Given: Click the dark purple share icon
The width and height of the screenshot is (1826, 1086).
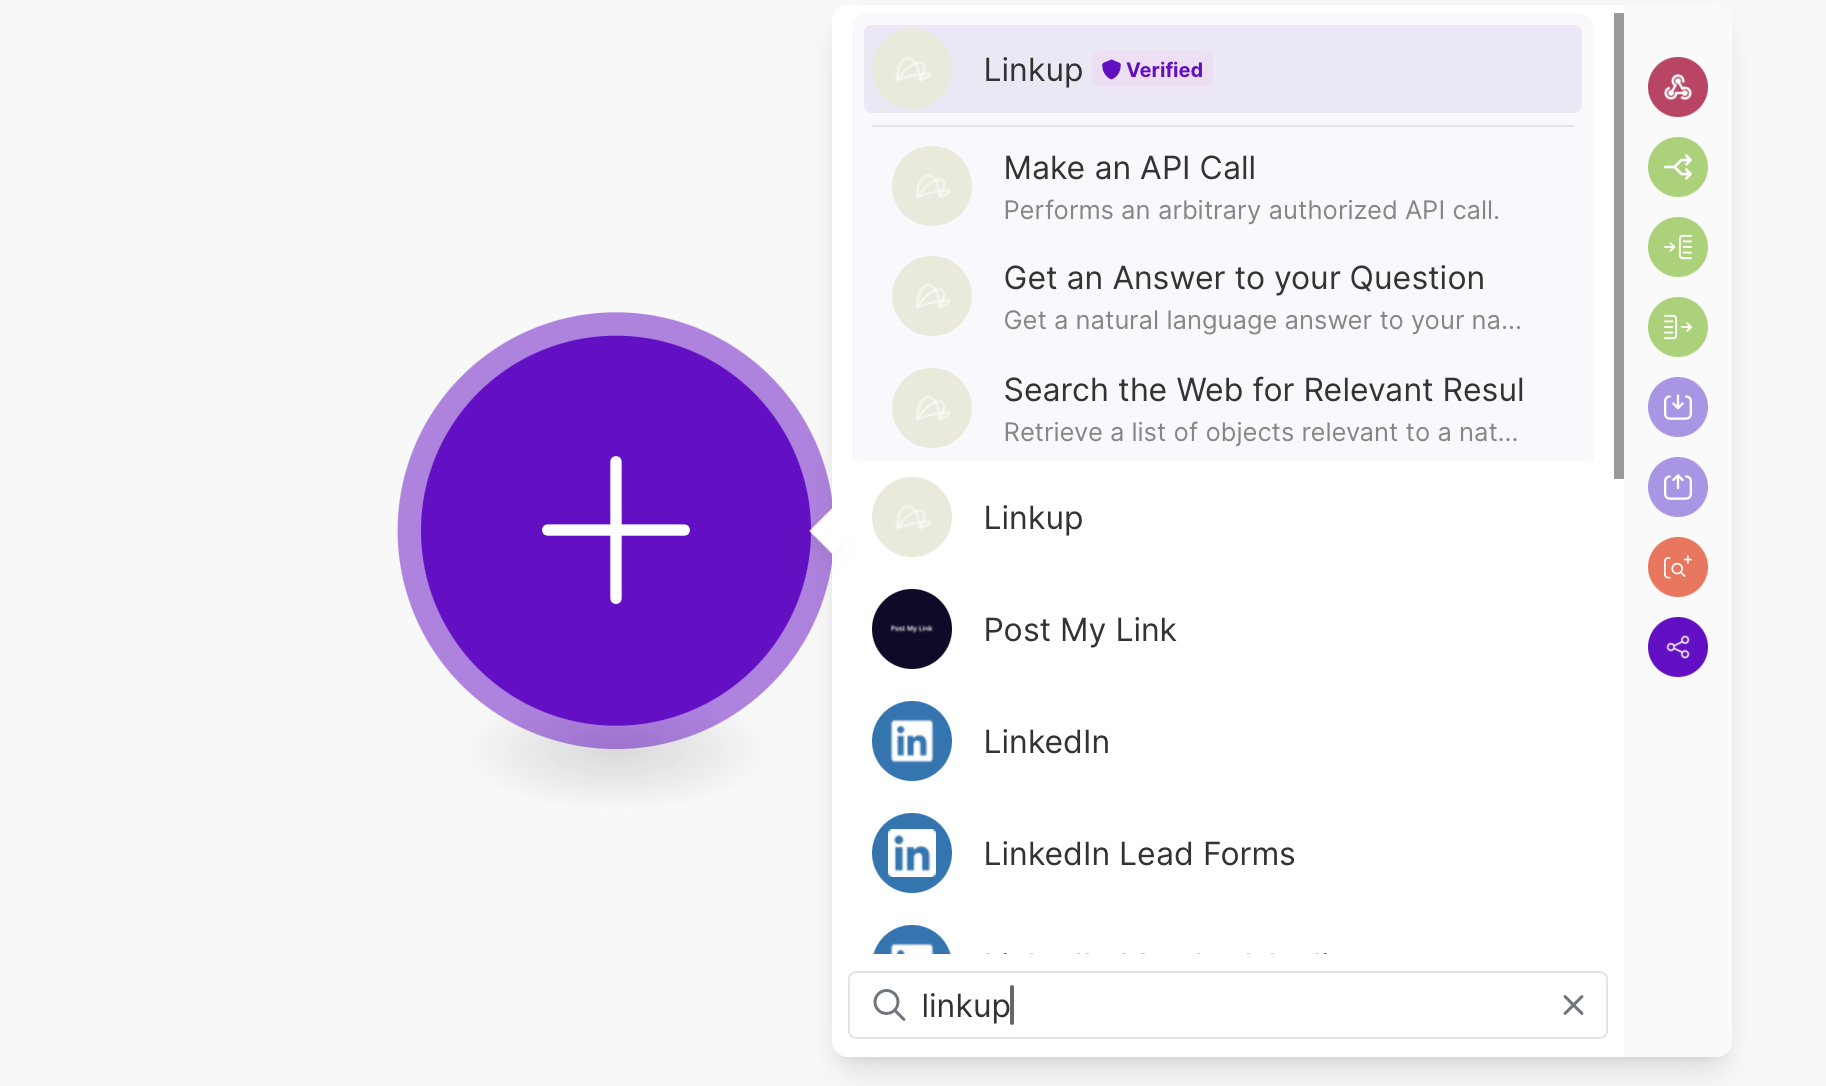Looking at the screenshot, I should tap(1677, 647).
